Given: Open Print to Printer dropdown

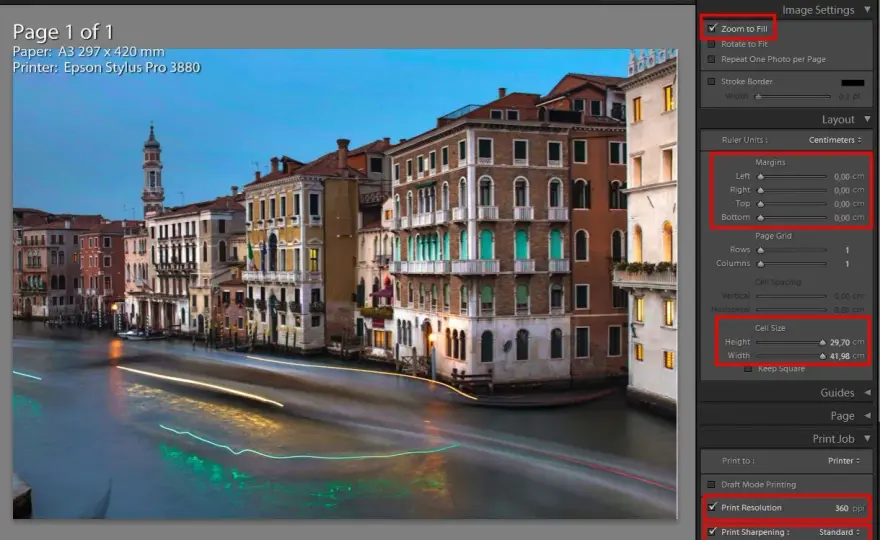Looking at the screenshot, I should pyautogui.click(x=844, y=460).
